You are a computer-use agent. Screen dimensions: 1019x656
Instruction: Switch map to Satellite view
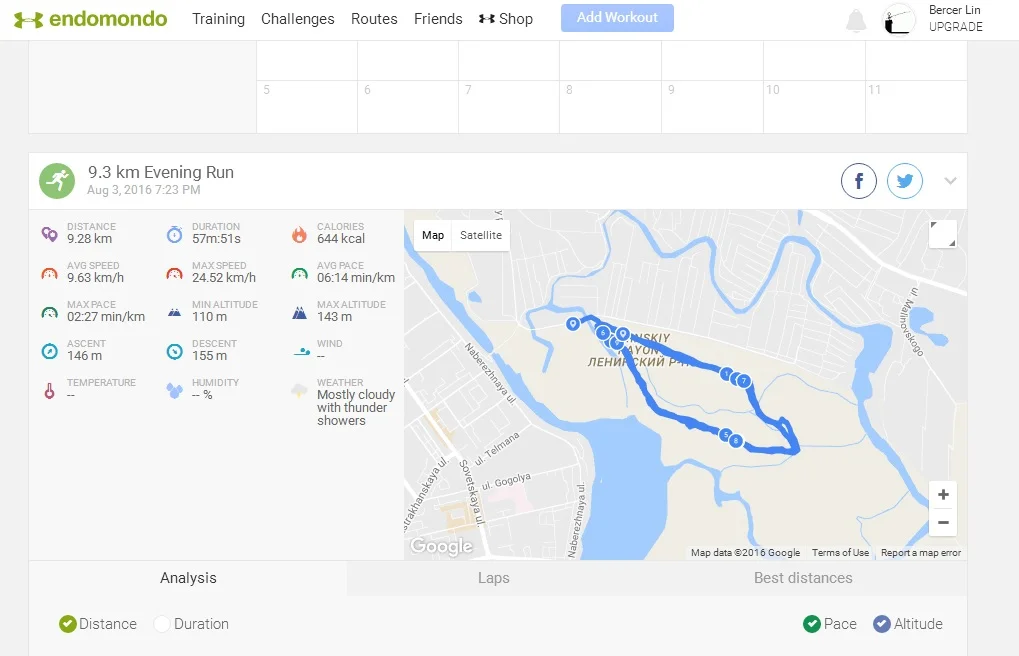tap(480, 236)
